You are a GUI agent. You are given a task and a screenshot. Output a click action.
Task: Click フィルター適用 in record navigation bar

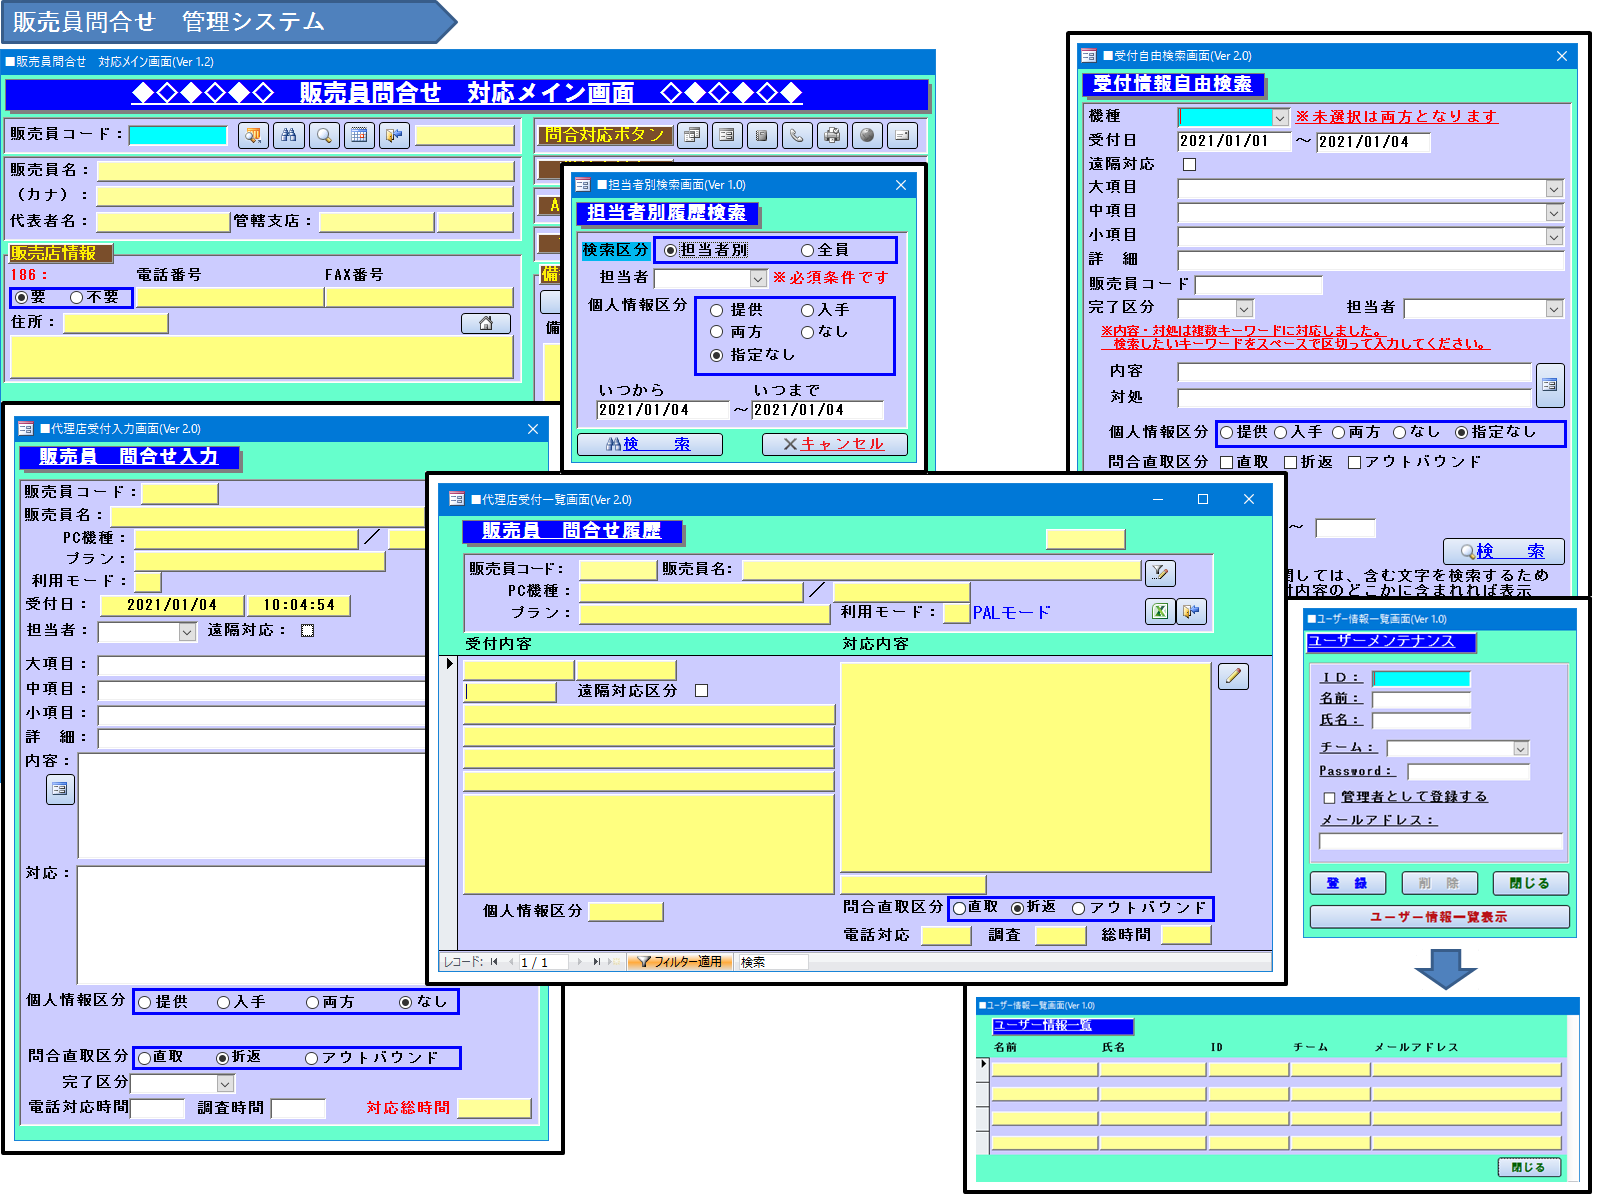pos(680,962)
